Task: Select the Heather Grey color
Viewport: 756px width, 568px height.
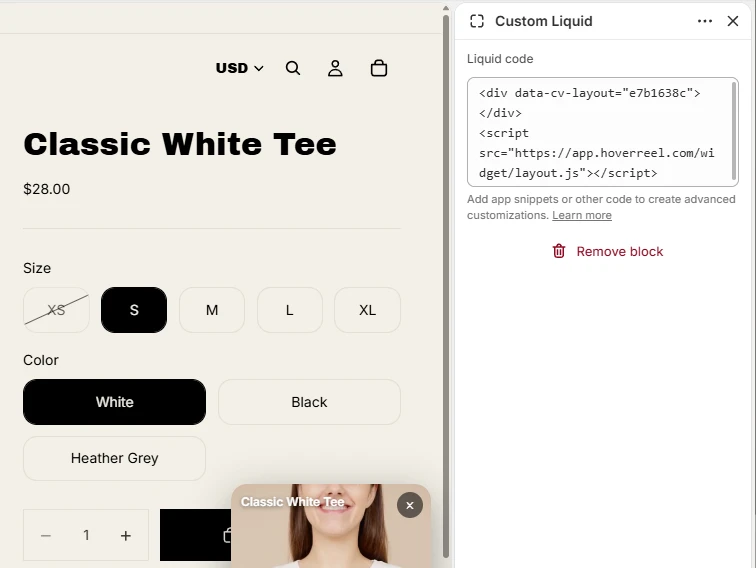Action: (x=114, y=458)
